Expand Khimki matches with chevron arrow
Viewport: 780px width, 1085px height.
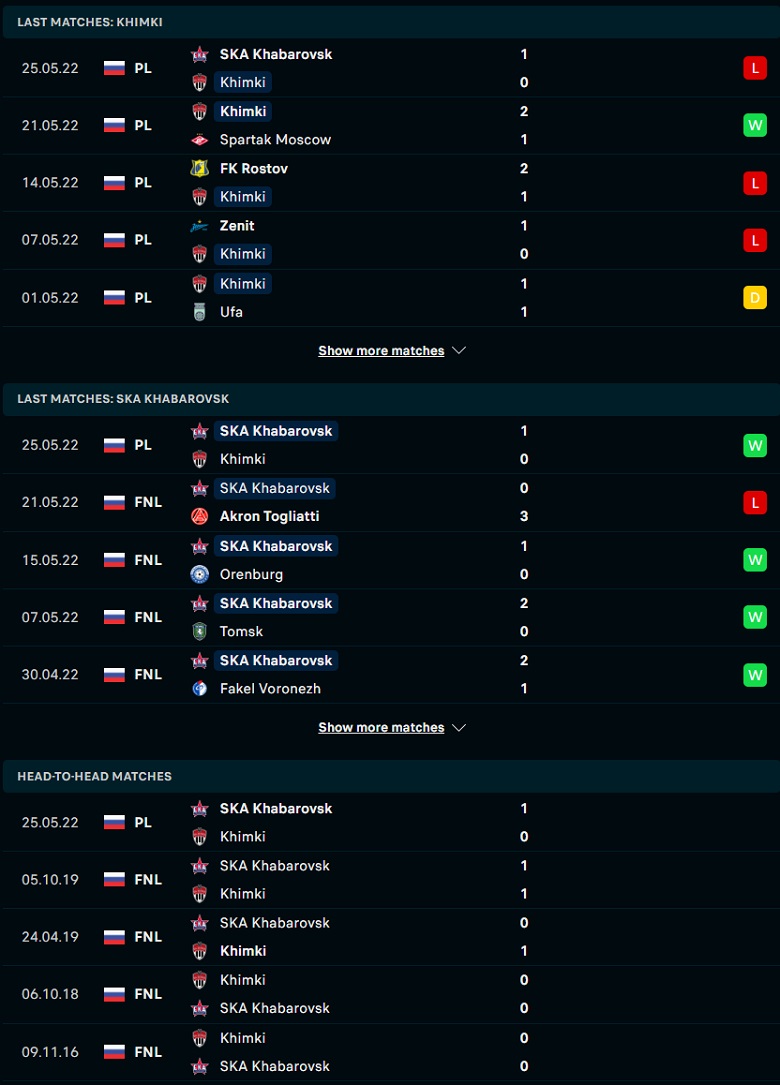click(x=459, y=351)
